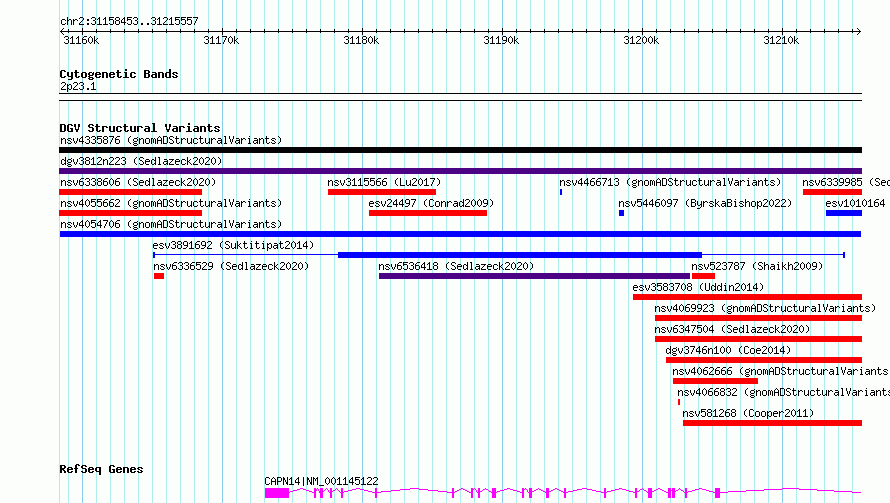Viewport: 890px width, 503px height.
Task: Open nsv581268 (Cooper2011) label
Action: (x=748, y=413)
